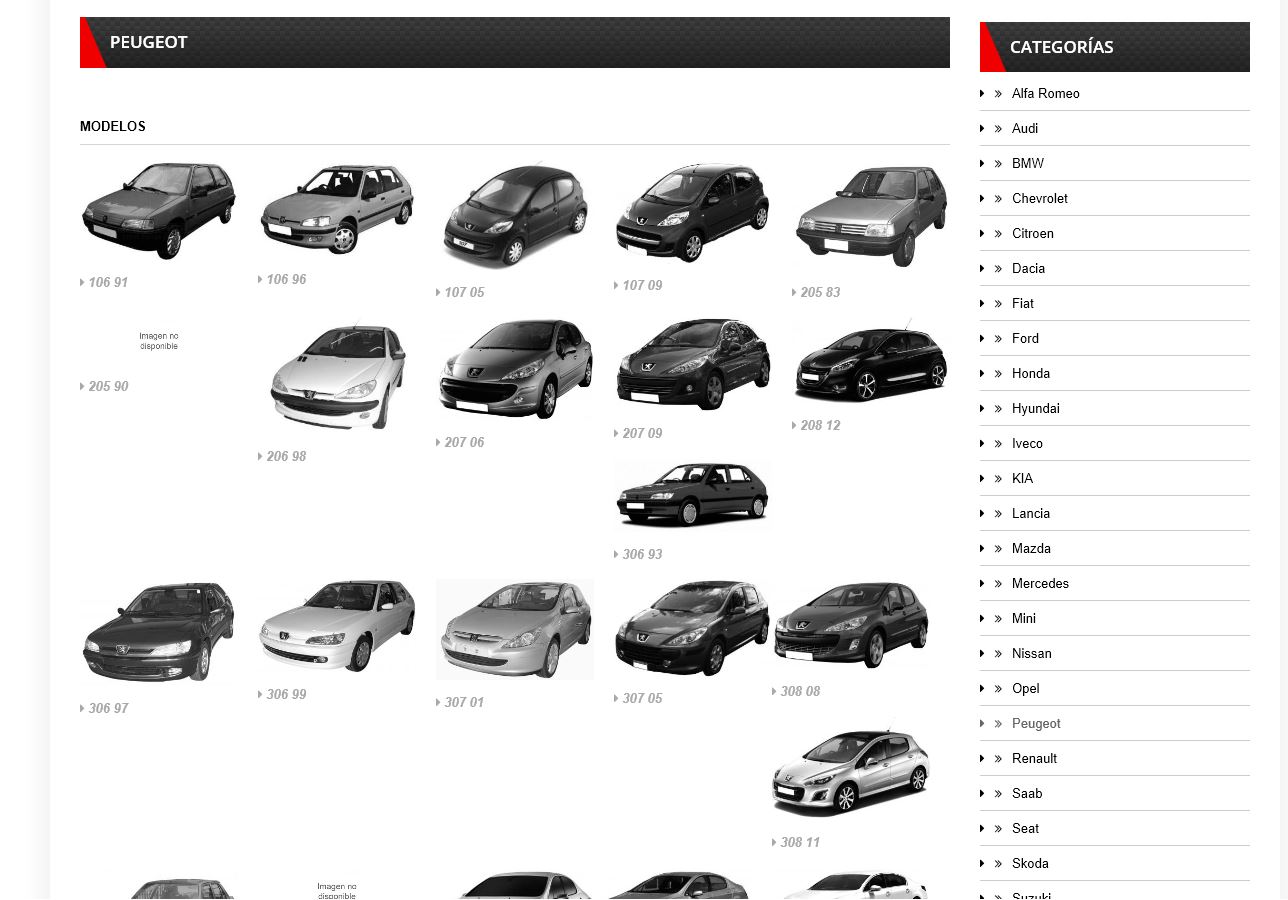Follow the '207 09' text link

(642, 434)
